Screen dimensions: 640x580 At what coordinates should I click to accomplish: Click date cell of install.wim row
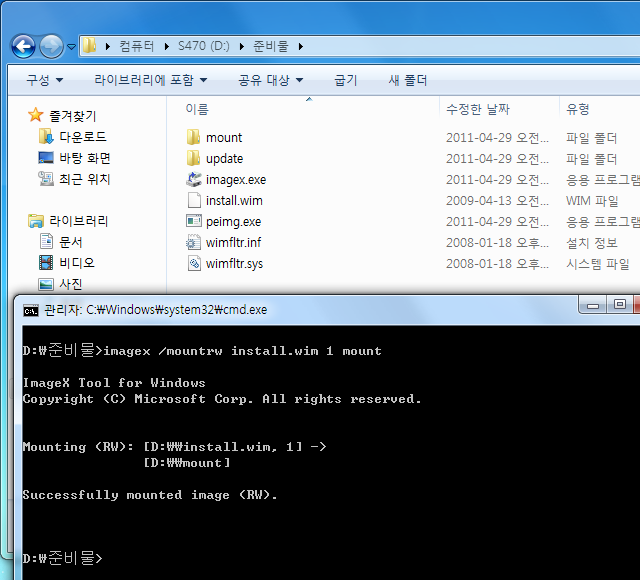click(x=498, y=201)
